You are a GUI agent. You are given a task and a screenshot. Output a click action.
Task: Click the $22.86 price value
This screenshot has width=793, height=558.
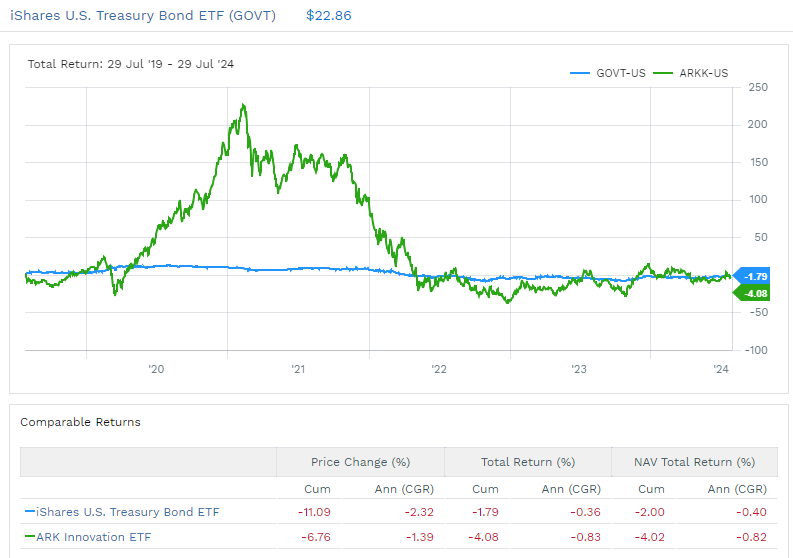click(x=329, y=16)
